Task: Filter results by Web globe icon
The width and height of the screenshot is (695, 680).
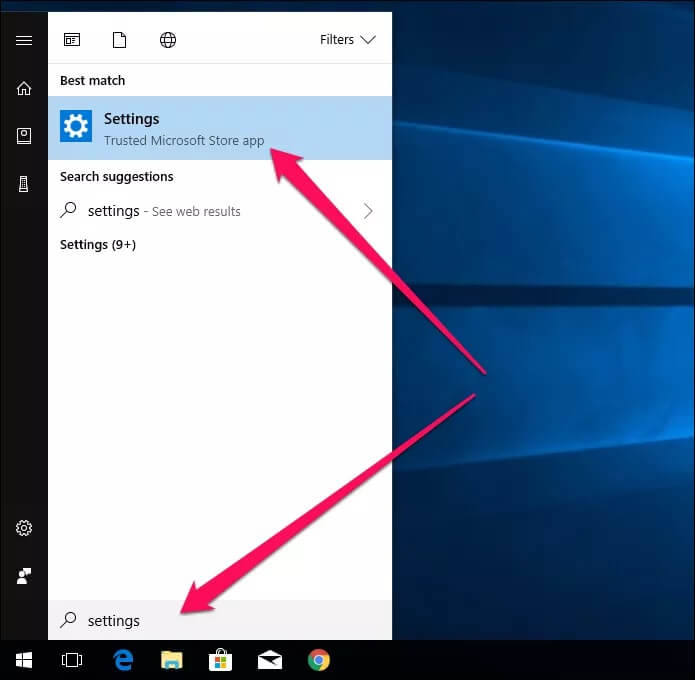Action: tap(168, 40)
